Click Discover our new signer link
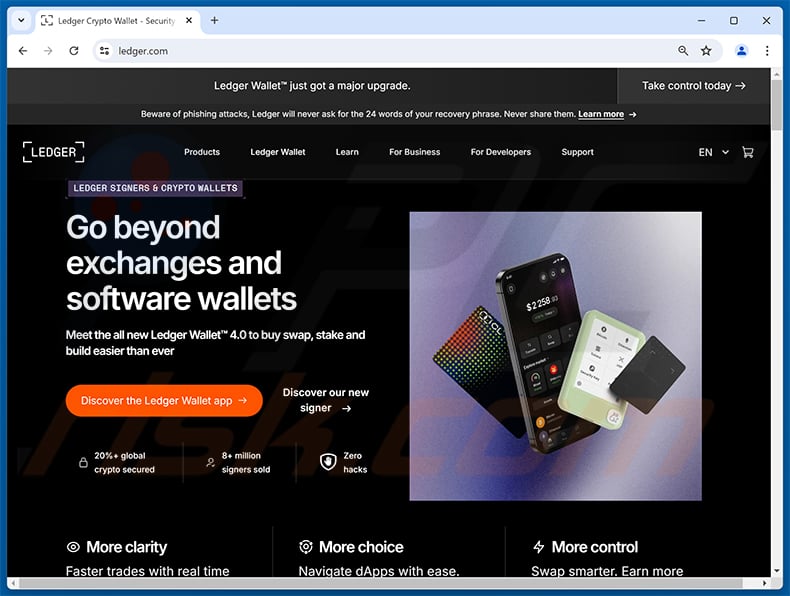Screen dimensions: 790x596 (x=325, y=401)
